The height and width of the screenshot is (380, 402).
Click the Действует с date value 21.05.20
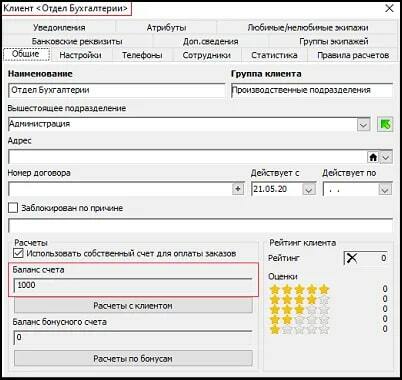(x=270, y=189)
